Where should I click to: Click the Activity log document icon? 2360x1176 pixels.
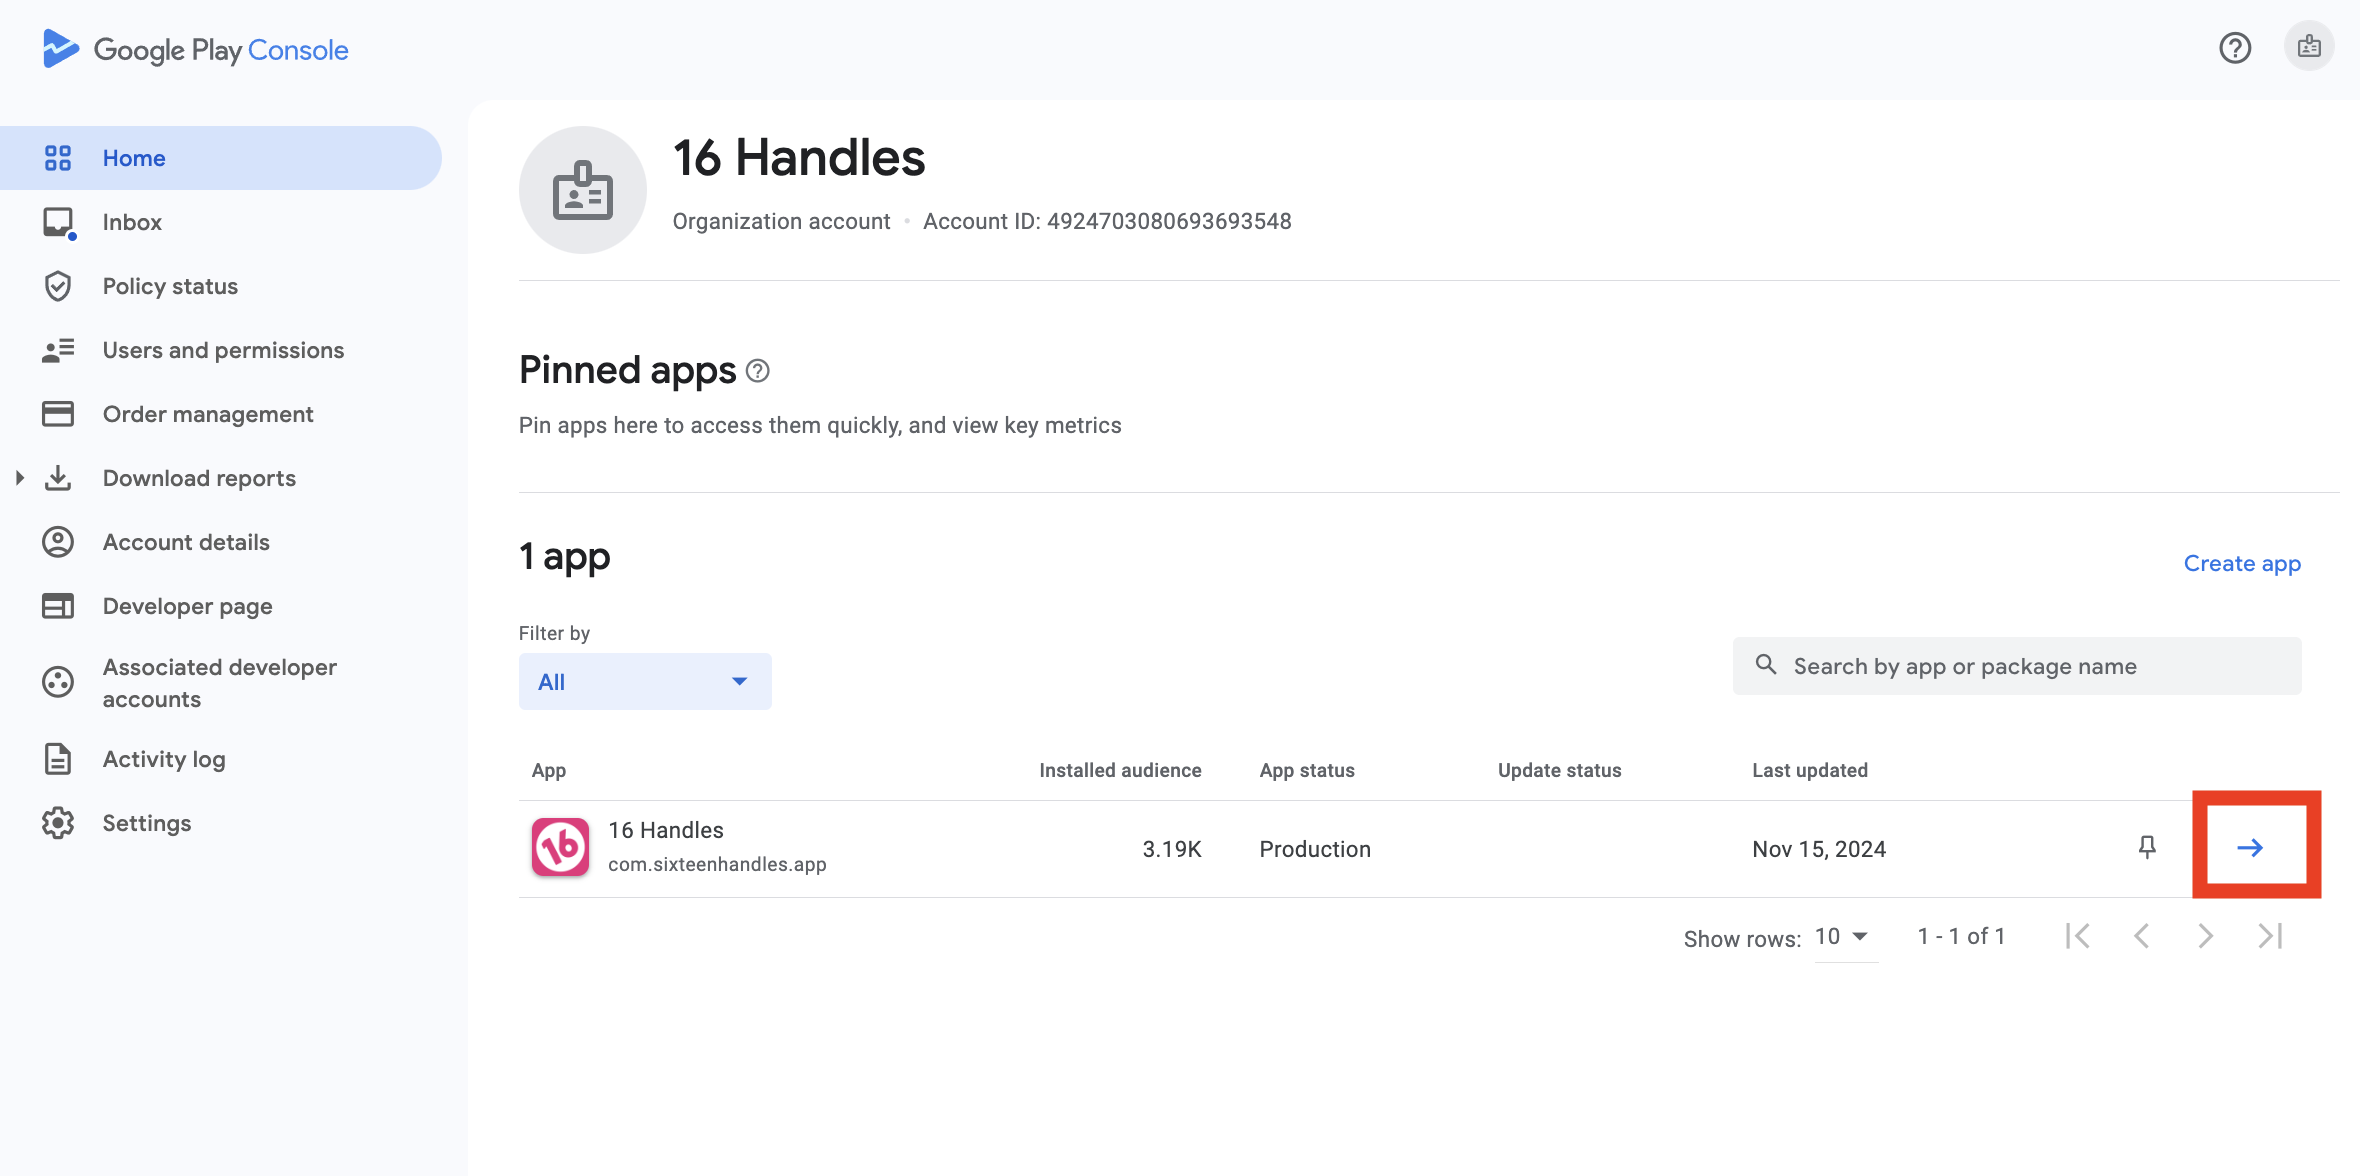[58, 759]
